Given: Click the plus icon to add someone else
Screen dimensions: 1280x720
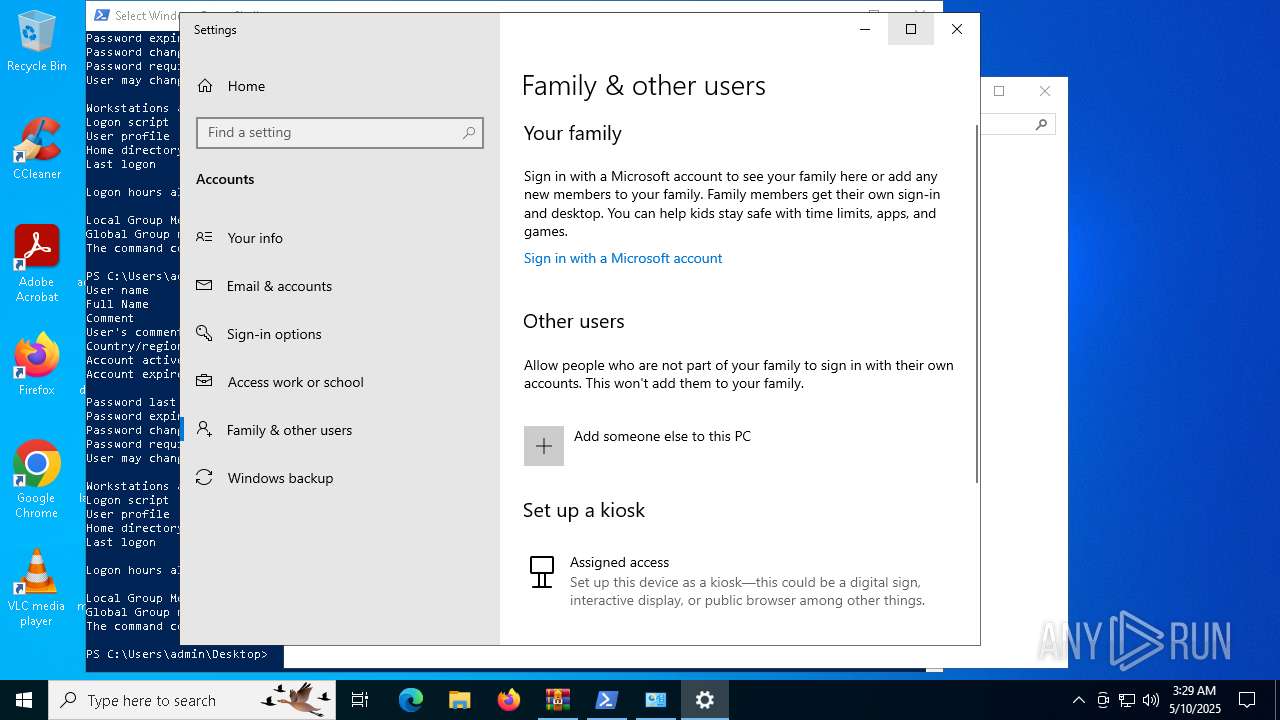Looking at the screenshot, I should click(544, 446).
